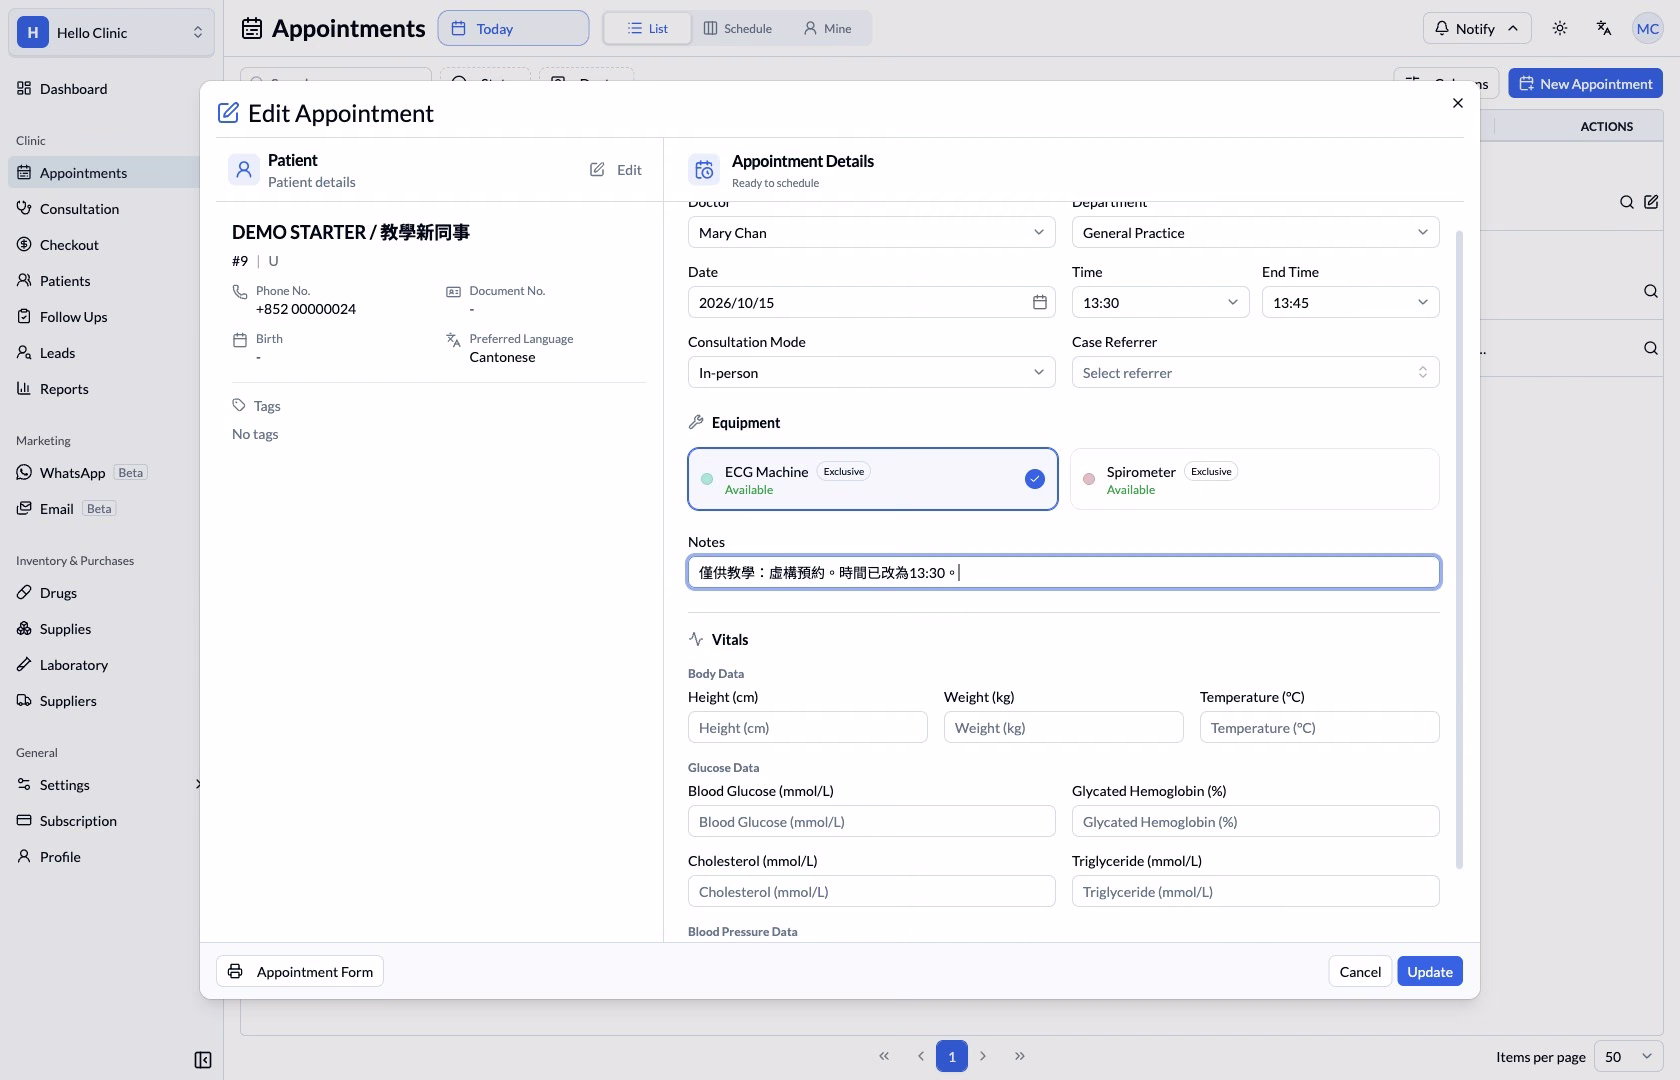Collapse the sidebar panel
The image size is (1680, 1080).
(203, 1060)
